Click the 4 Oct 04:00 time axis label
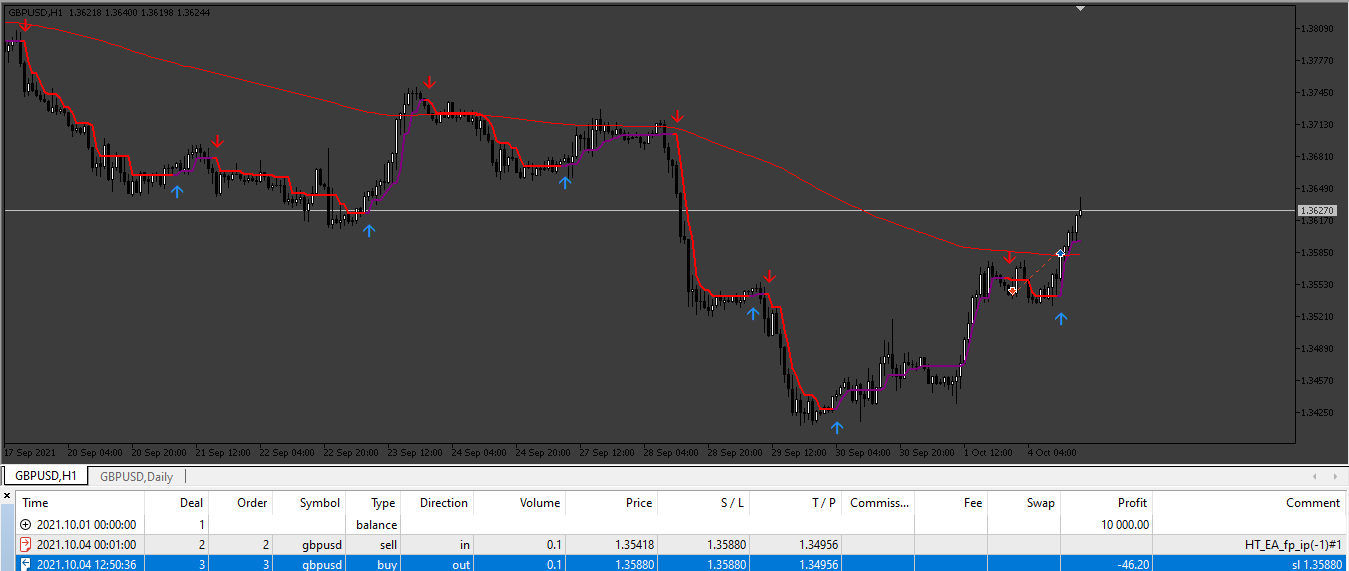This screenshot has height=571, width=1349. 1052,452
